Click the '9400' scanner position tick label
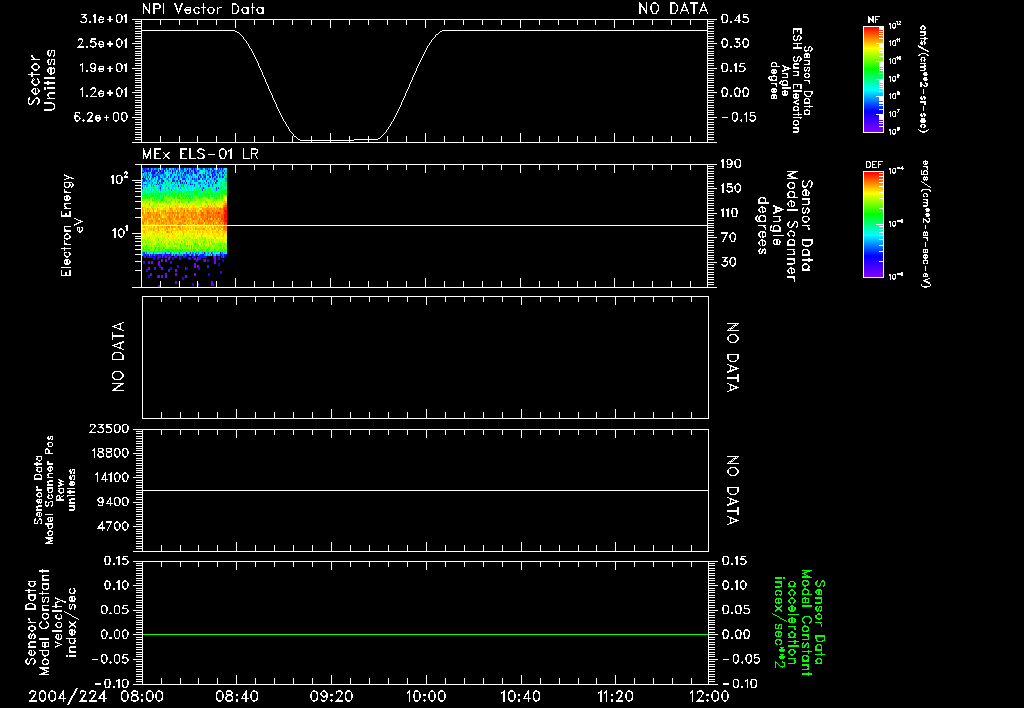The width and height of the screenshot is (1024, 708). [x=115, y=502]
